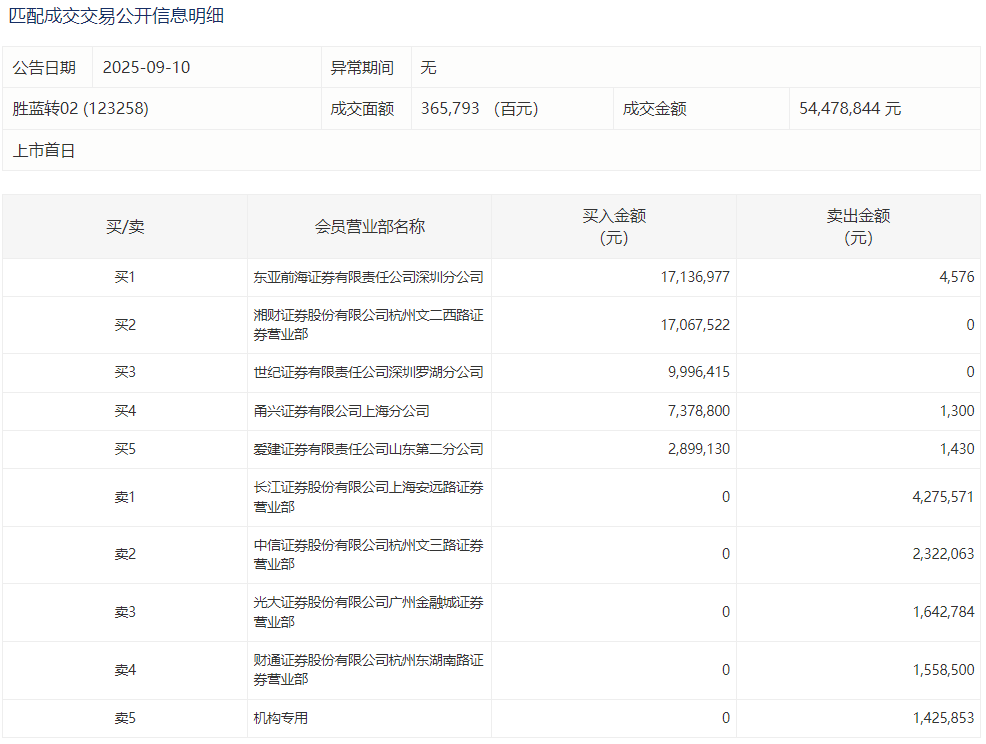Select 湘财证券 杭州文二西路 branch entry
The height and width of the screenshot is (744, 986).
click(x=368, y=325)
